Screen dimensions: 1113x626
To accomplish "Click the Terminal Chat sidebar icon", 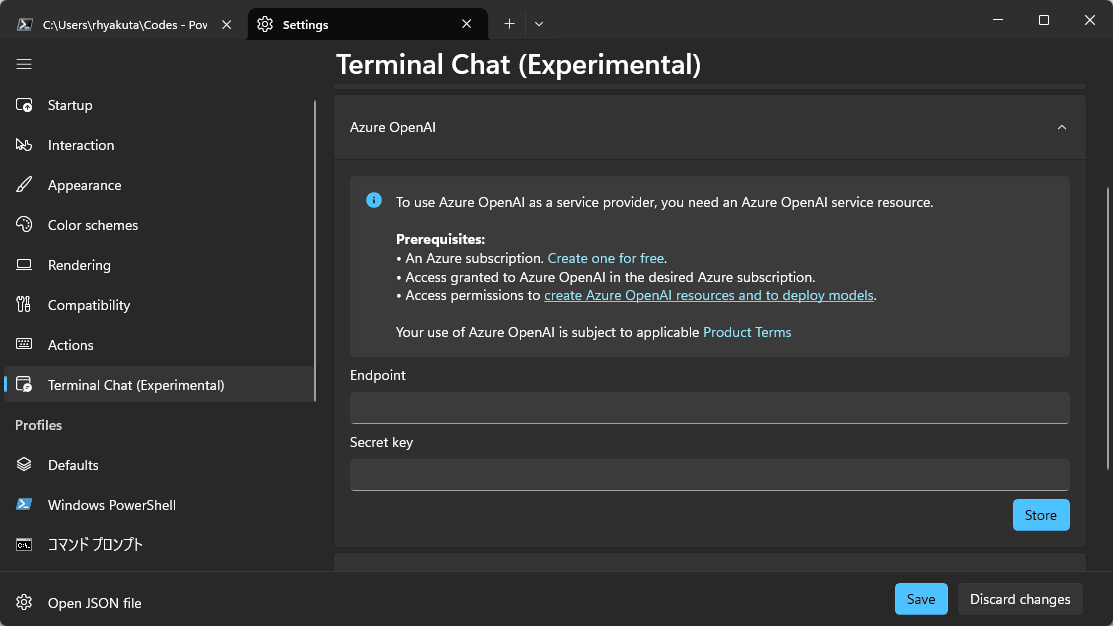I will 24,385.
